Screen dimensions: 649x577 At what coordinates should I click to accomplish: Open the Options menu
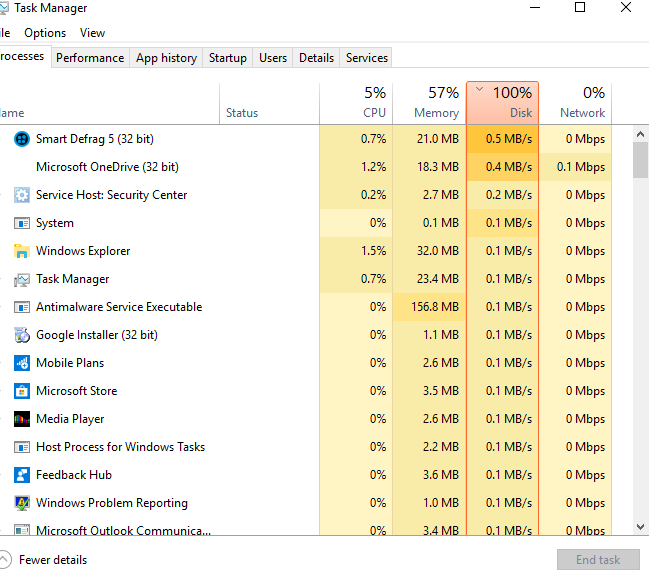45,33
